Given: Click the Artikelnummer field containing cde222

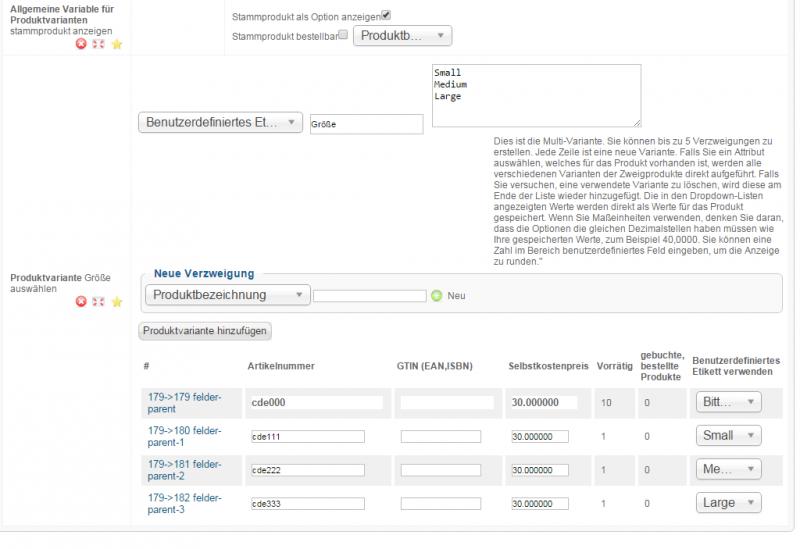Looking at the screenshot, I should [306, 470].
